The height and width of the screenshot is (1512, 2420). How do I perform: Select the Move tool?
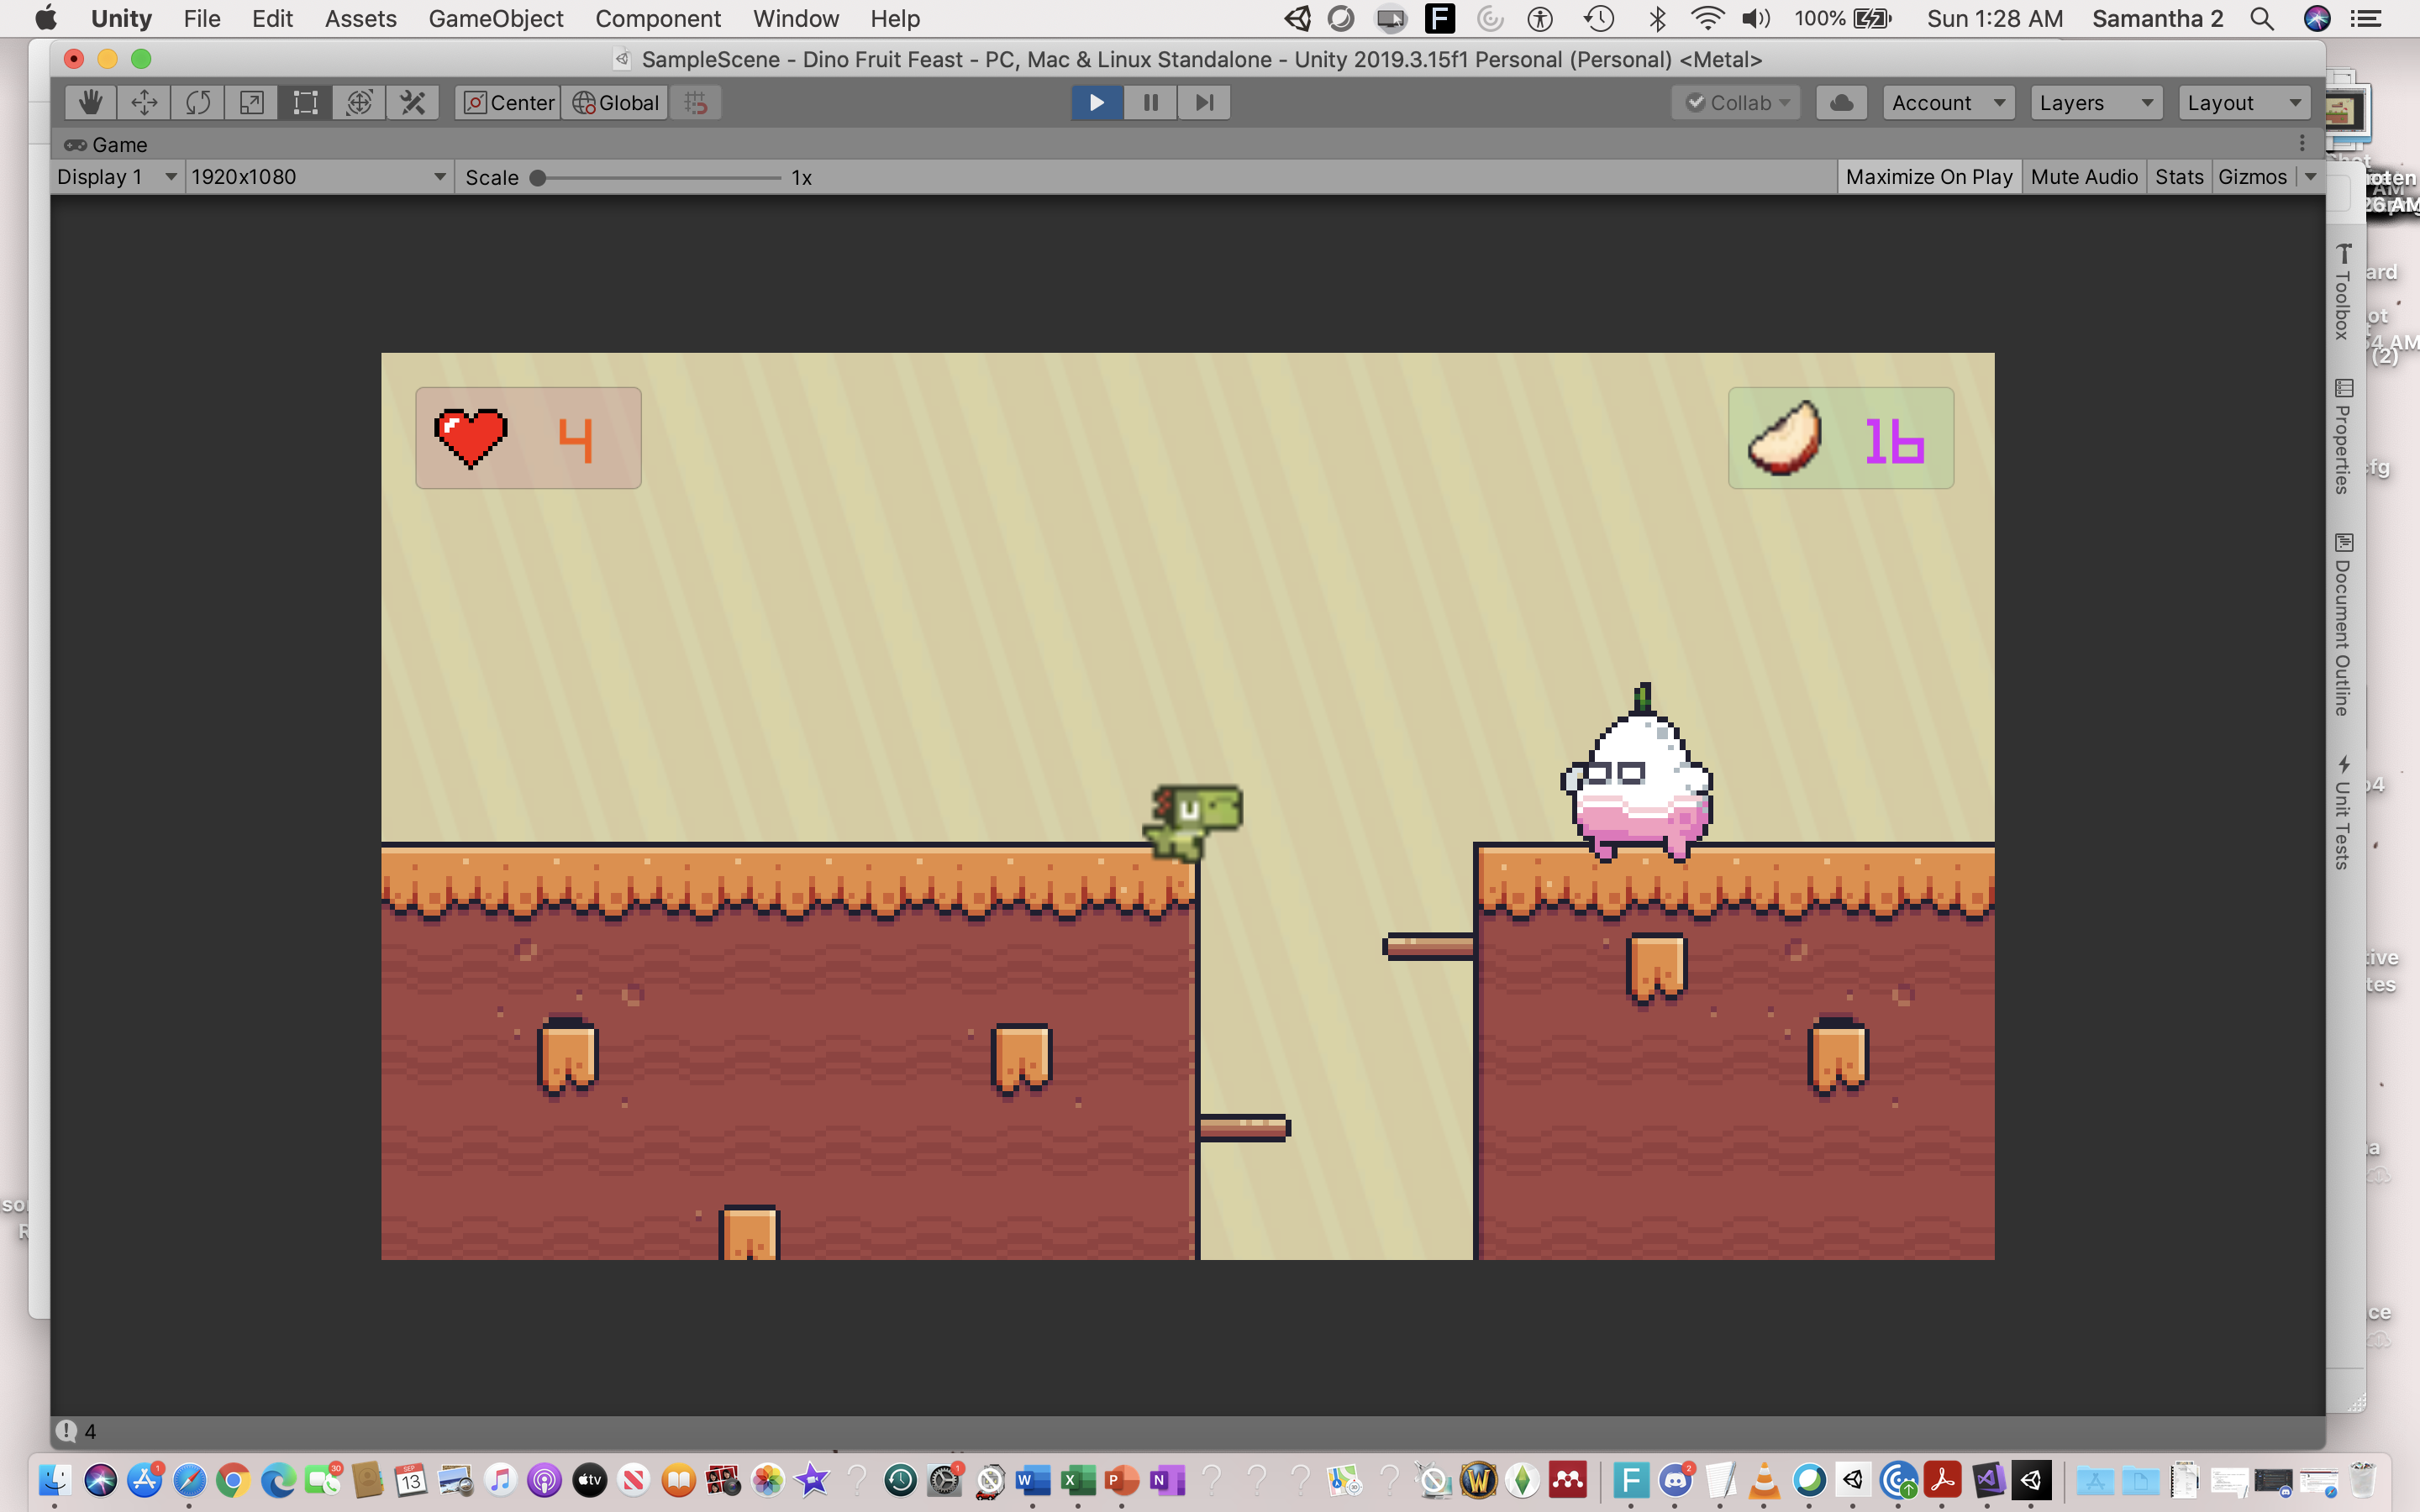(x=144, y=103)
